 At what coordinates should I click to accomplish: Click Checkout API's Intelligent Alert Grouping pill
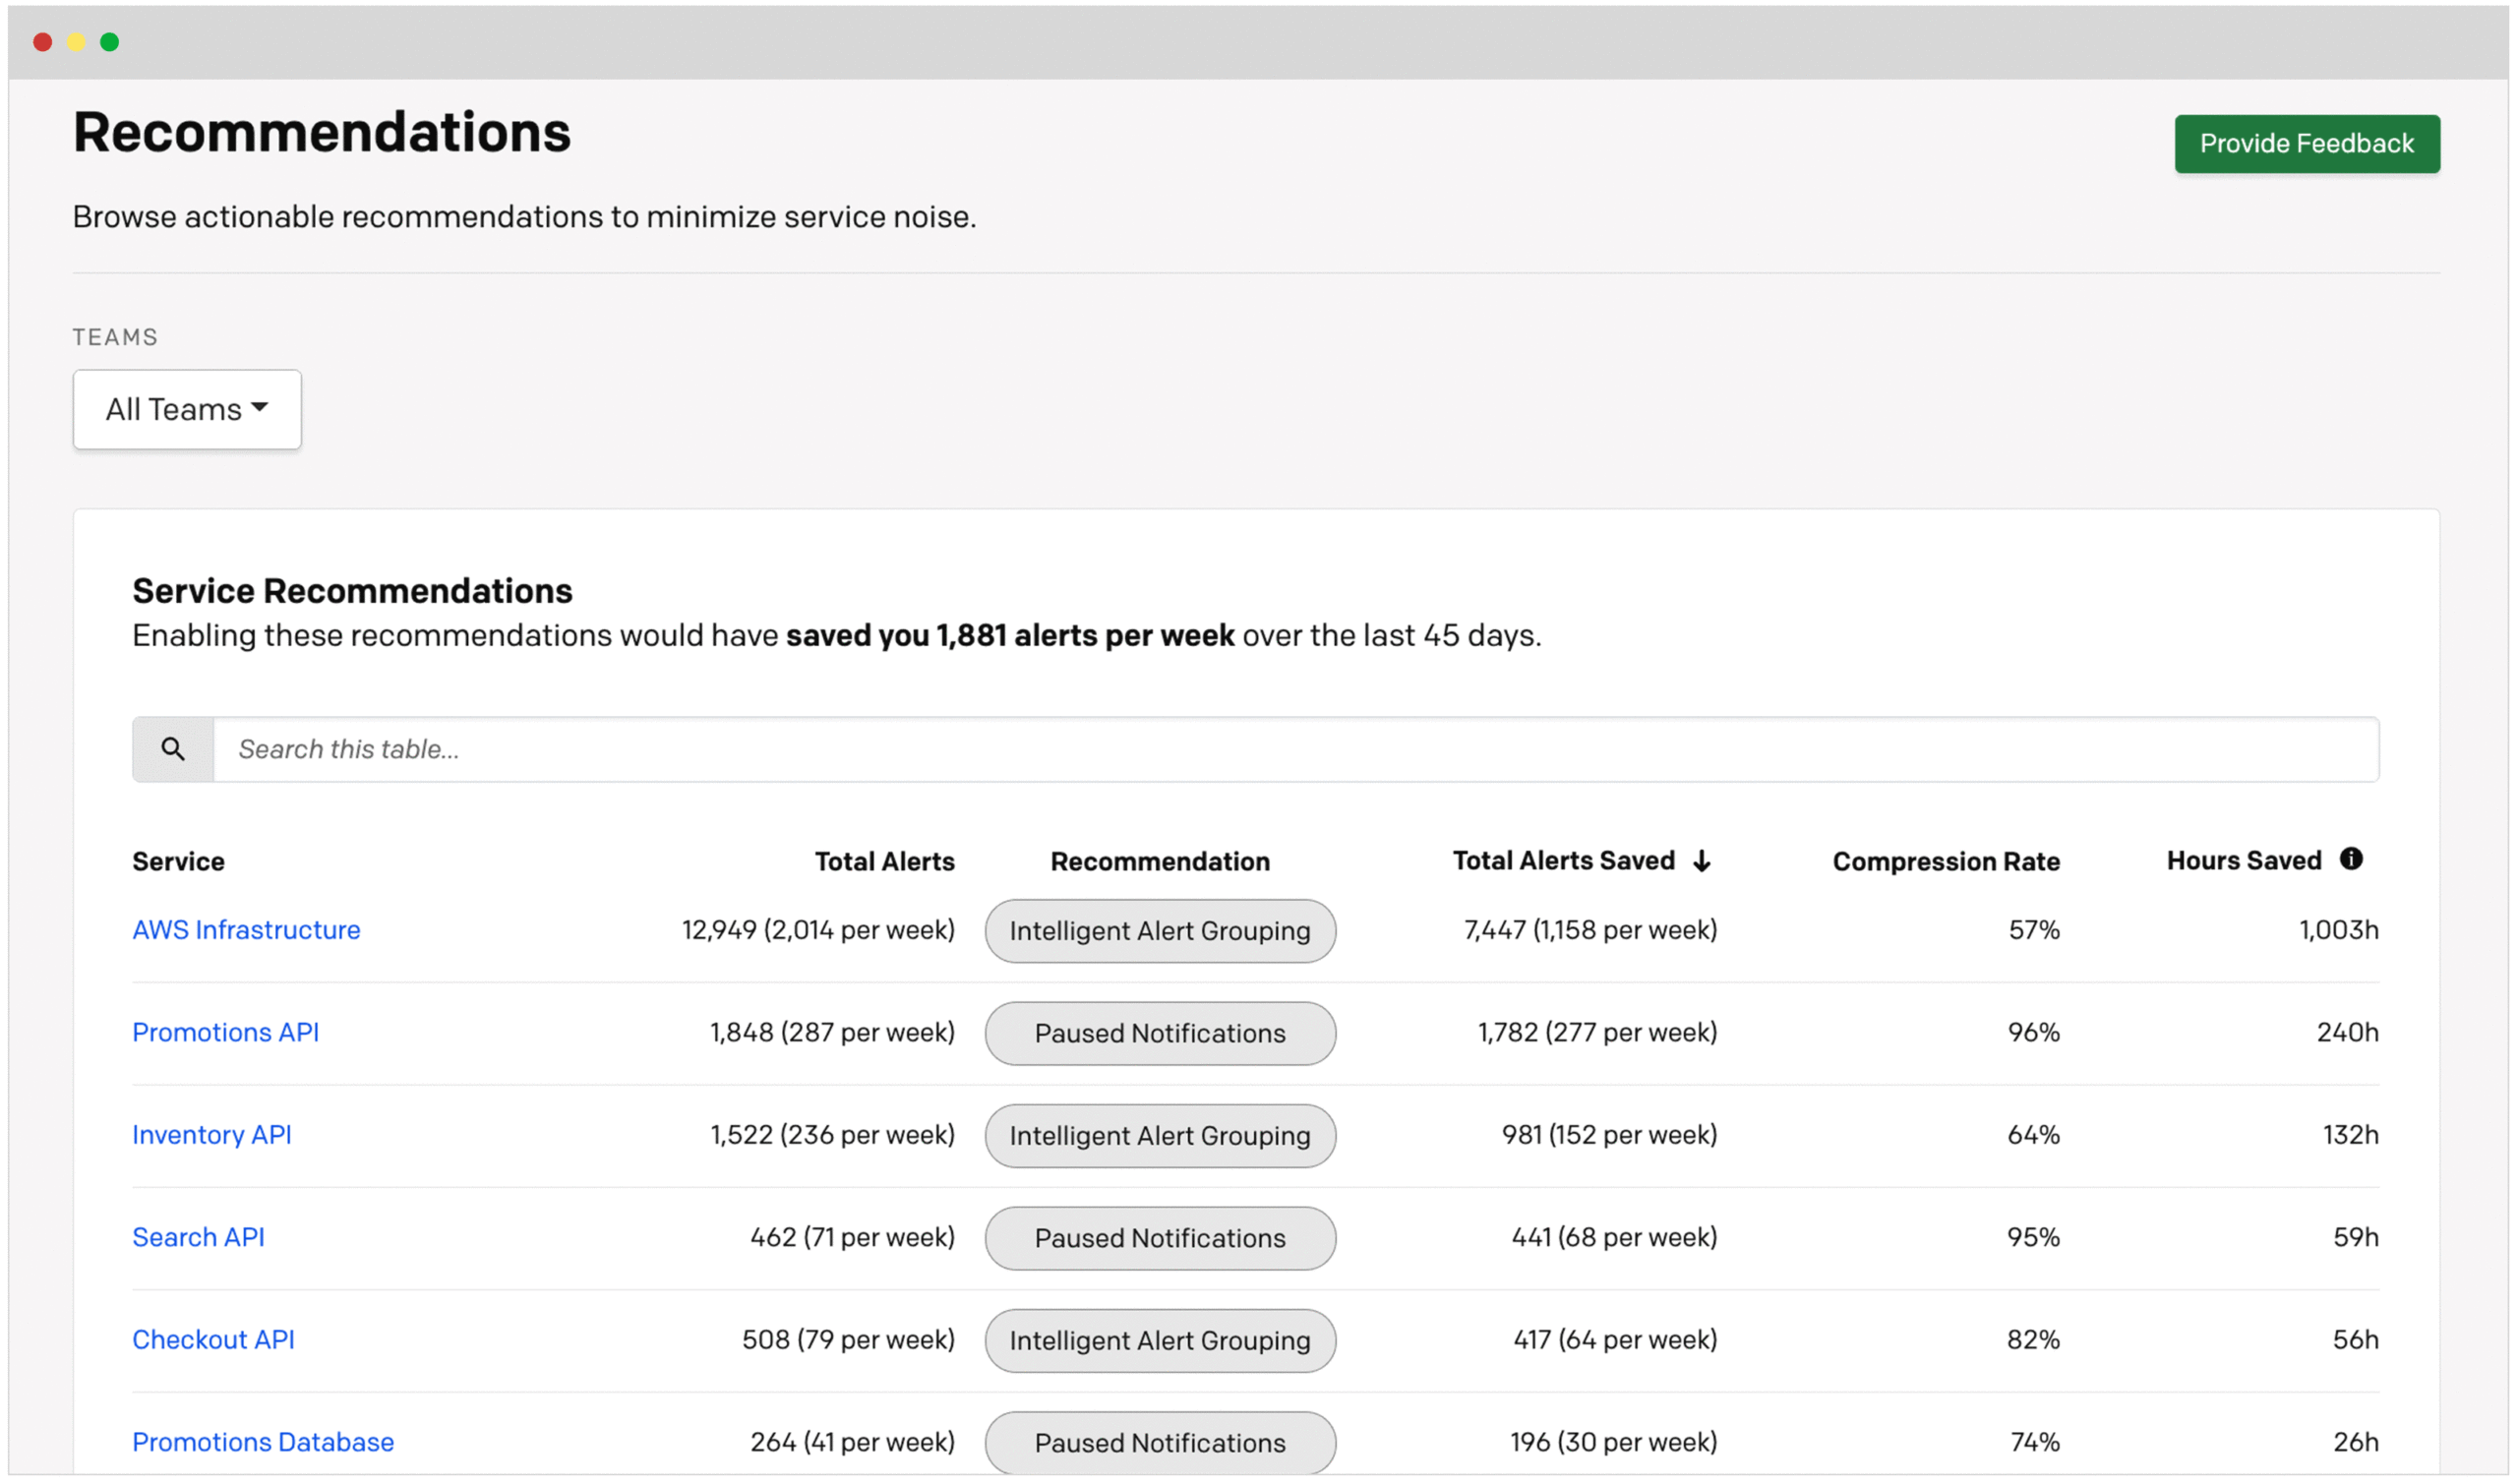pyautogui.click(x=1159, y=1340)
